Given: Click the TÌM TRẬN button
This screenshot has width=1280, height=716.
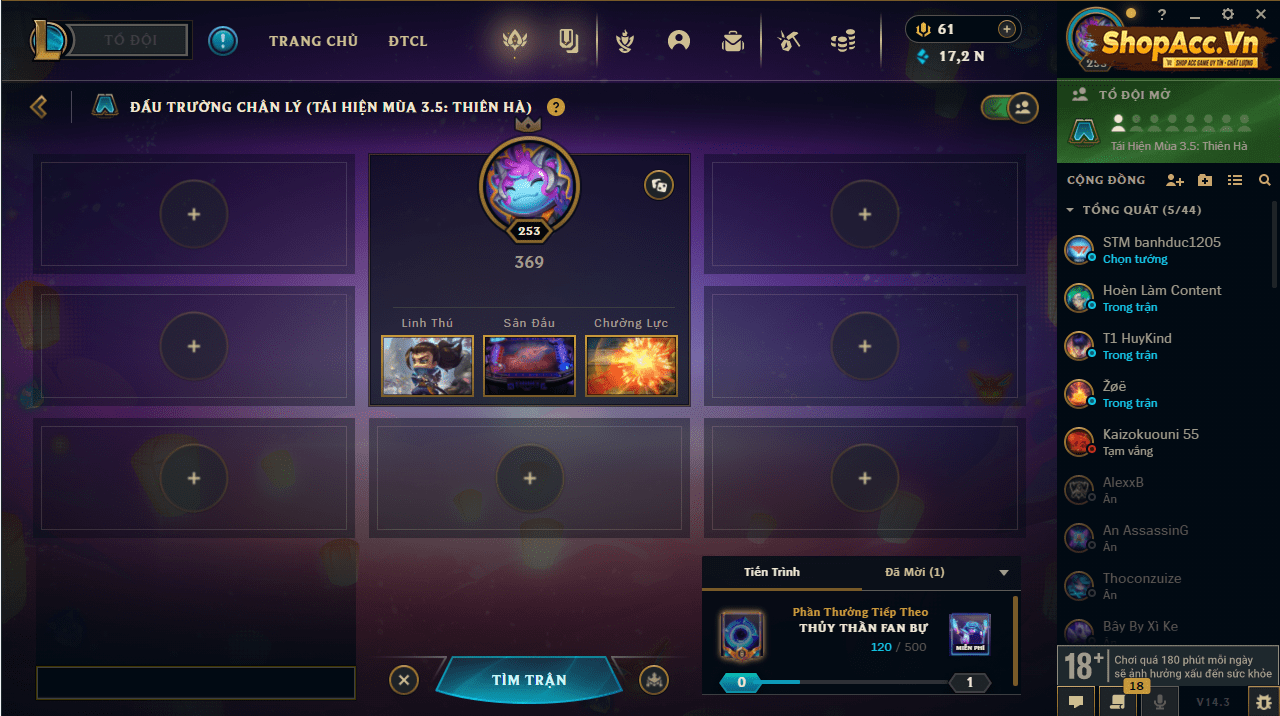Looking at the screenshot, I should [529, 680].
